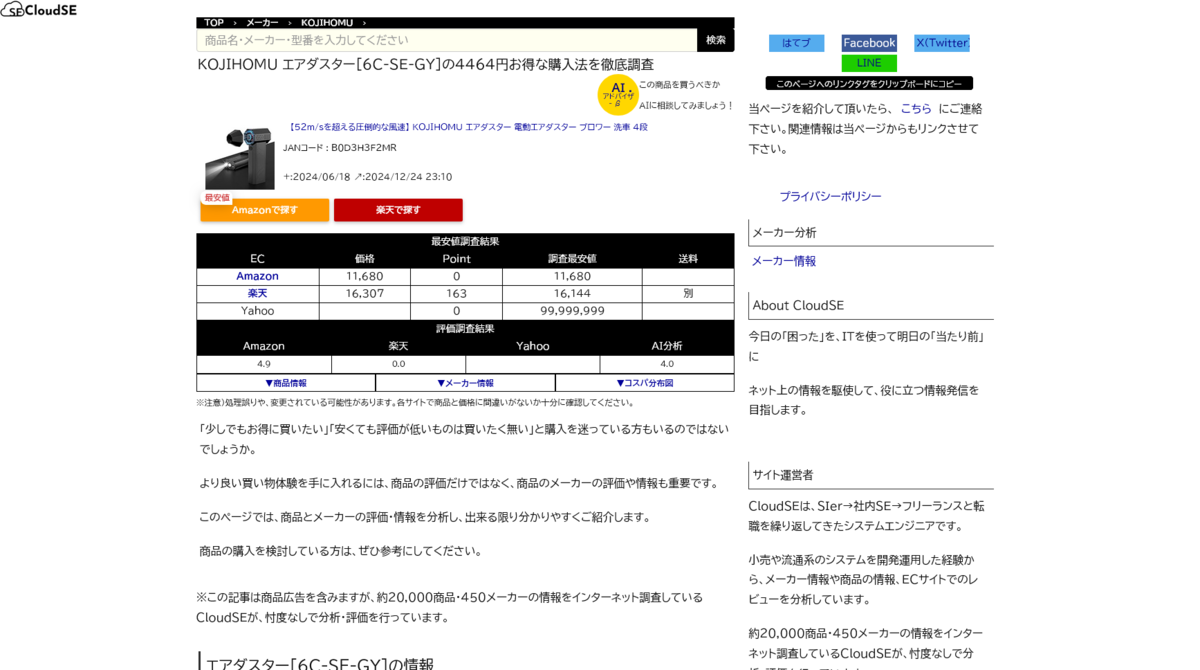Share via LINE button
Screen dimensions: 1200x670
click(869, 63)
